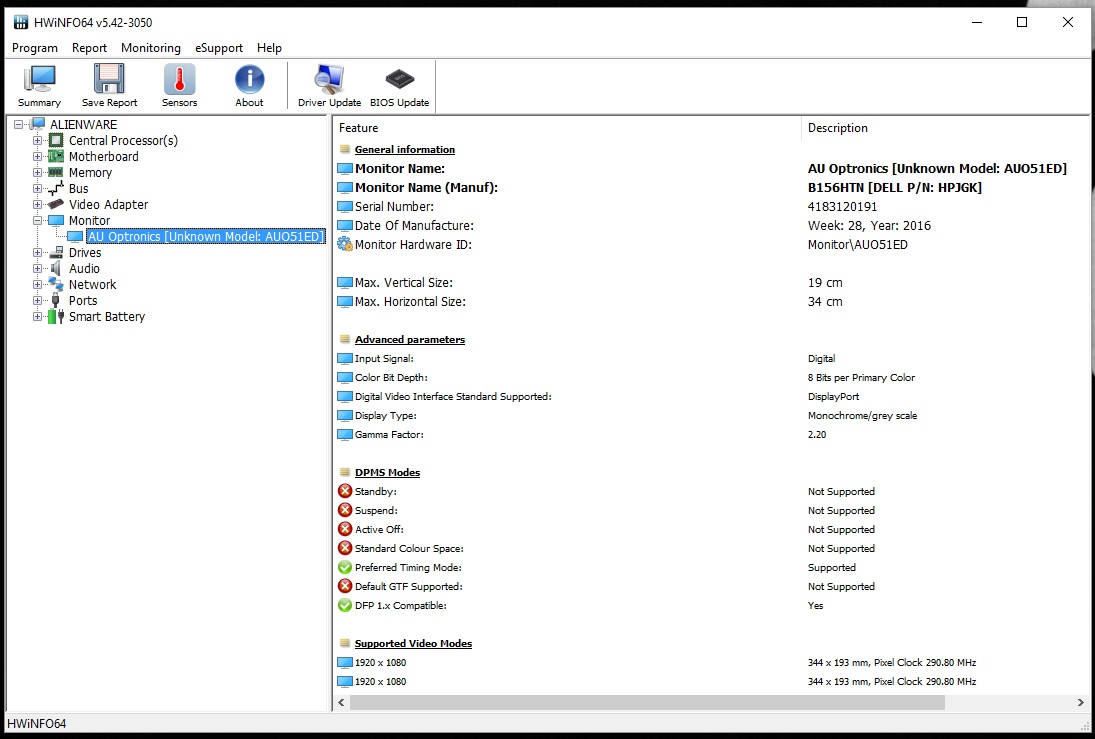Open the Monitoring menu
The height and width of the screenshot is (739, 1095).
(151, 47)
